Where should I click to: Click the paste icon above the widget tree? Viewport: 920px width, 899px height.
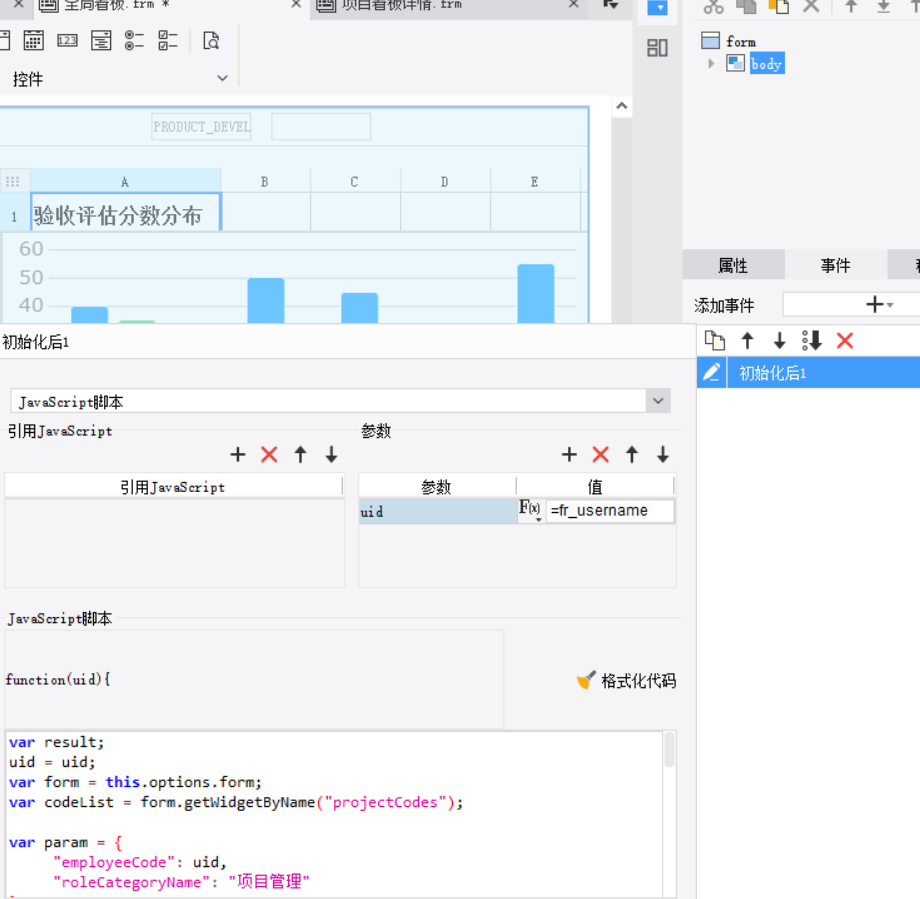pos(781,7)
